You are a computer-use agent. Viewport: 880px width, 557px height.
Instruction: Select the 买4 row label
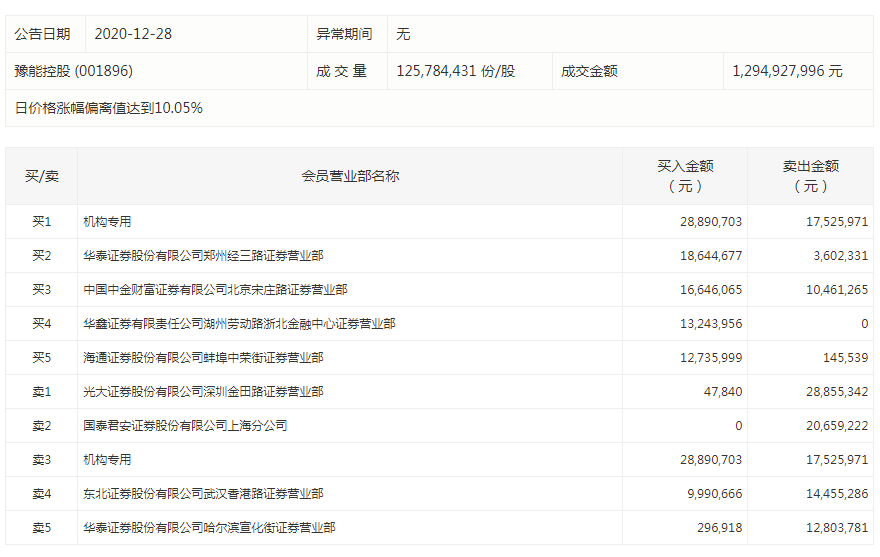click(42, 324)
